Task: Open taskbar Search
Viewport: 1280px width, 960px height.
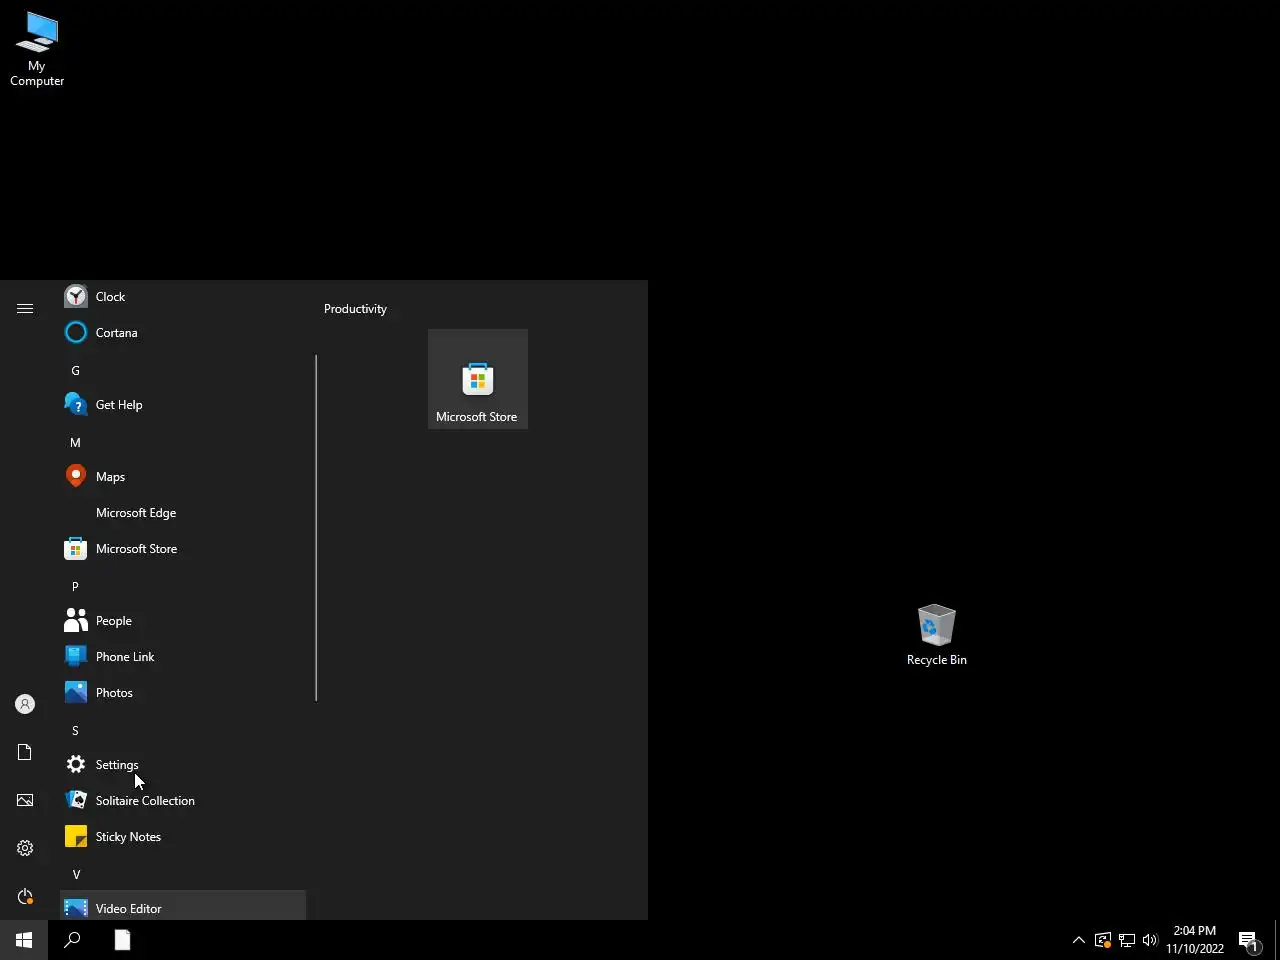Action: [72, 940]
